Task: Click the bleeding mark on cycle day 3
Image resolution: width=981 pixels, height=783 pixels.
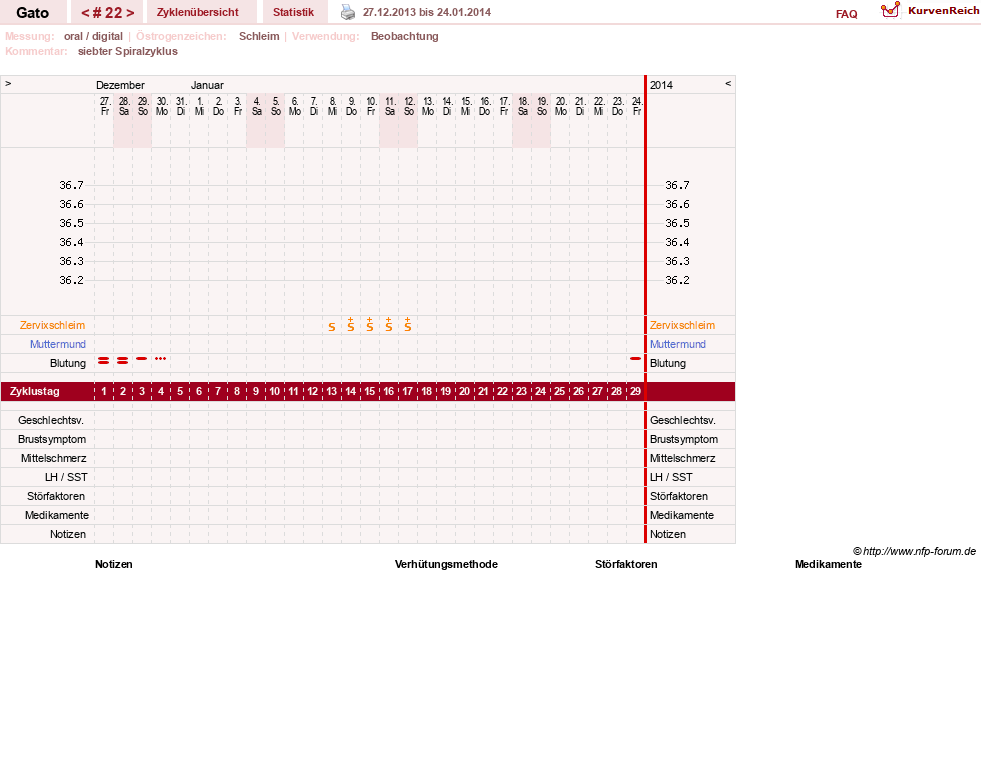Action: [141, 358]
